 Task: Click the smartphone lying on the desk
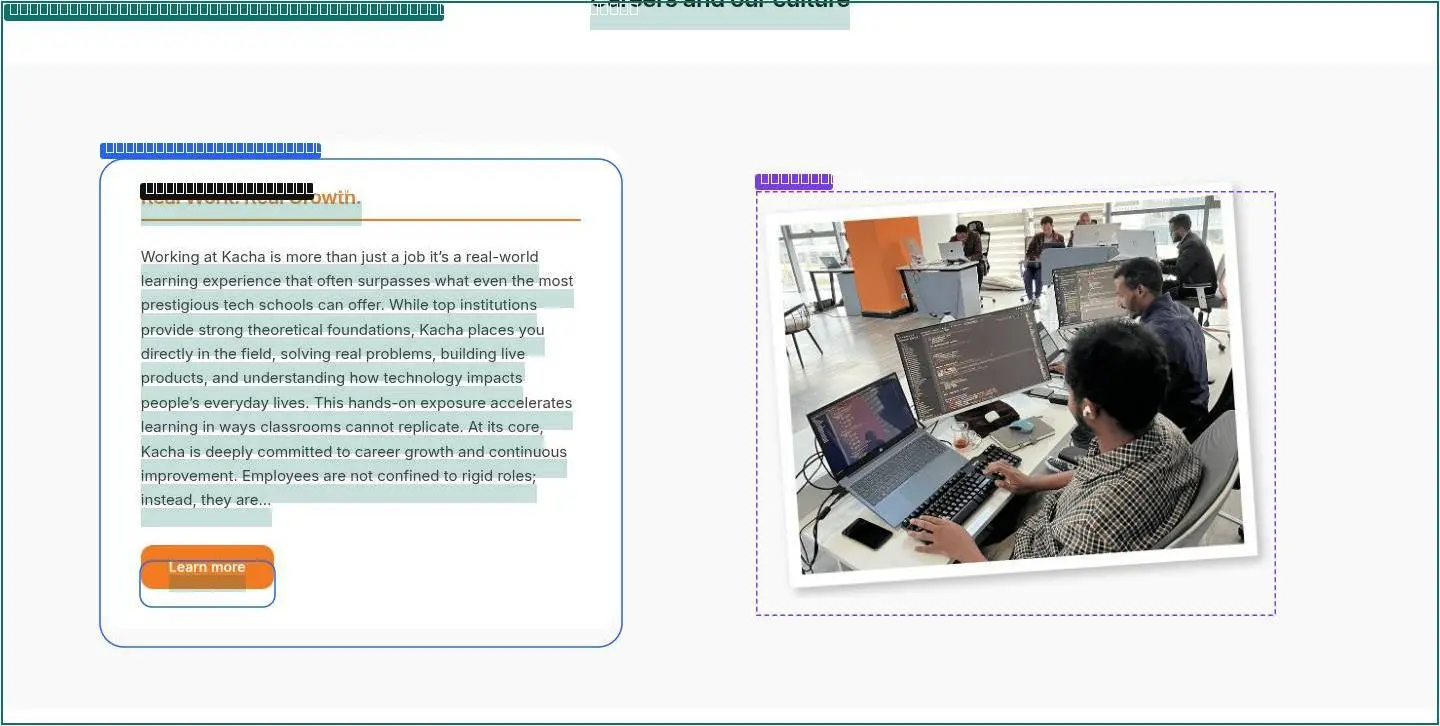[x=866, y=533]
